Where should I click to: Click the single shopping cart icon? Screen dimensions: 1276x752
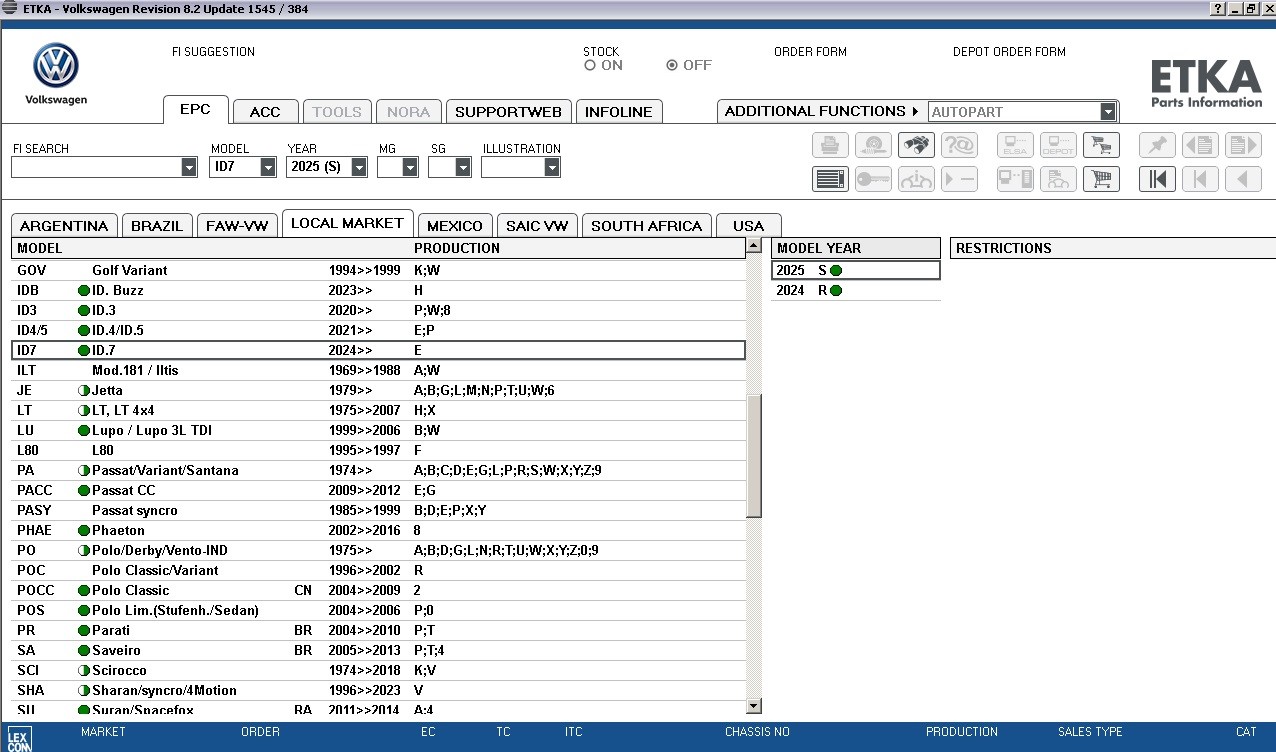tap(1101, 179)
